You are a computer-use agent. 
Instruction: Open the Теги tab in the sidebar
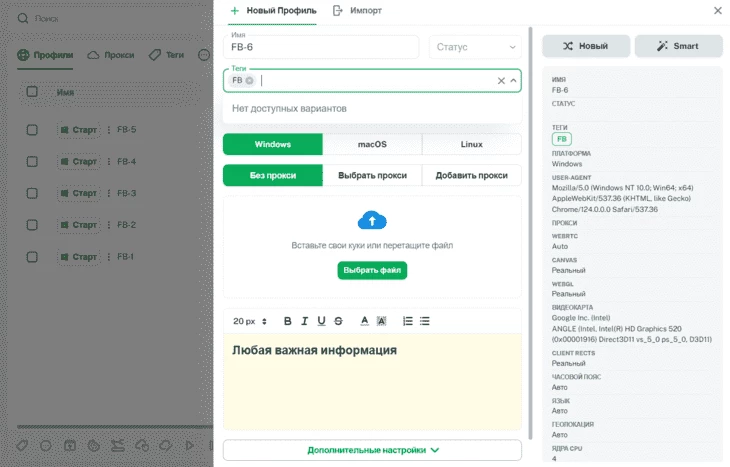[x=166, y=55]
